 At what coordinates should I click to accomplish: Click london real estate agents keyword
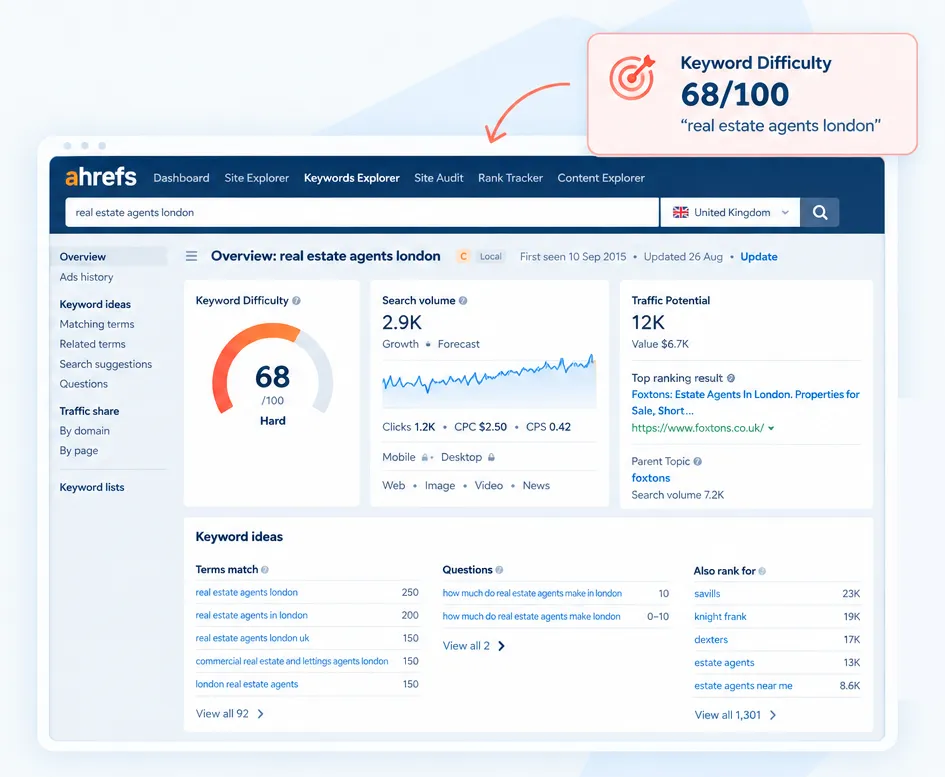point(246,684)
